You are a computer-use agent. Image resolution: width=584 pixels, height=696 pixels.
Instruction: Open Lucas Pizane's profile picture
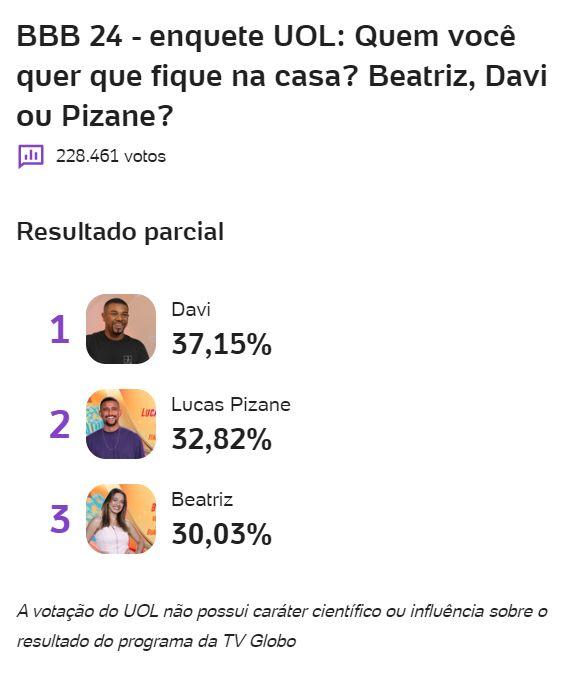[121, 424]
